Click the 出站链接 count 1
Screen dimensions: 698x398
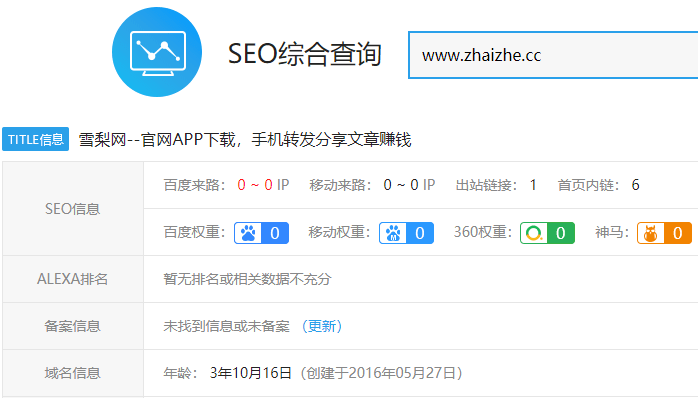(533, 185)
